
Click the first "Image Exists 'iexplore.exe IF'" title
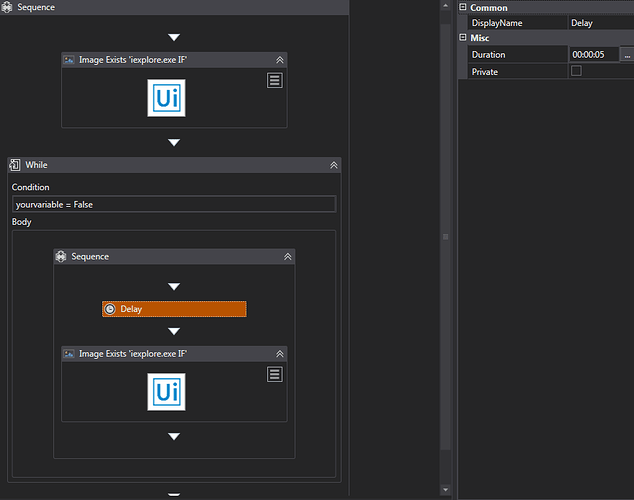133,60
